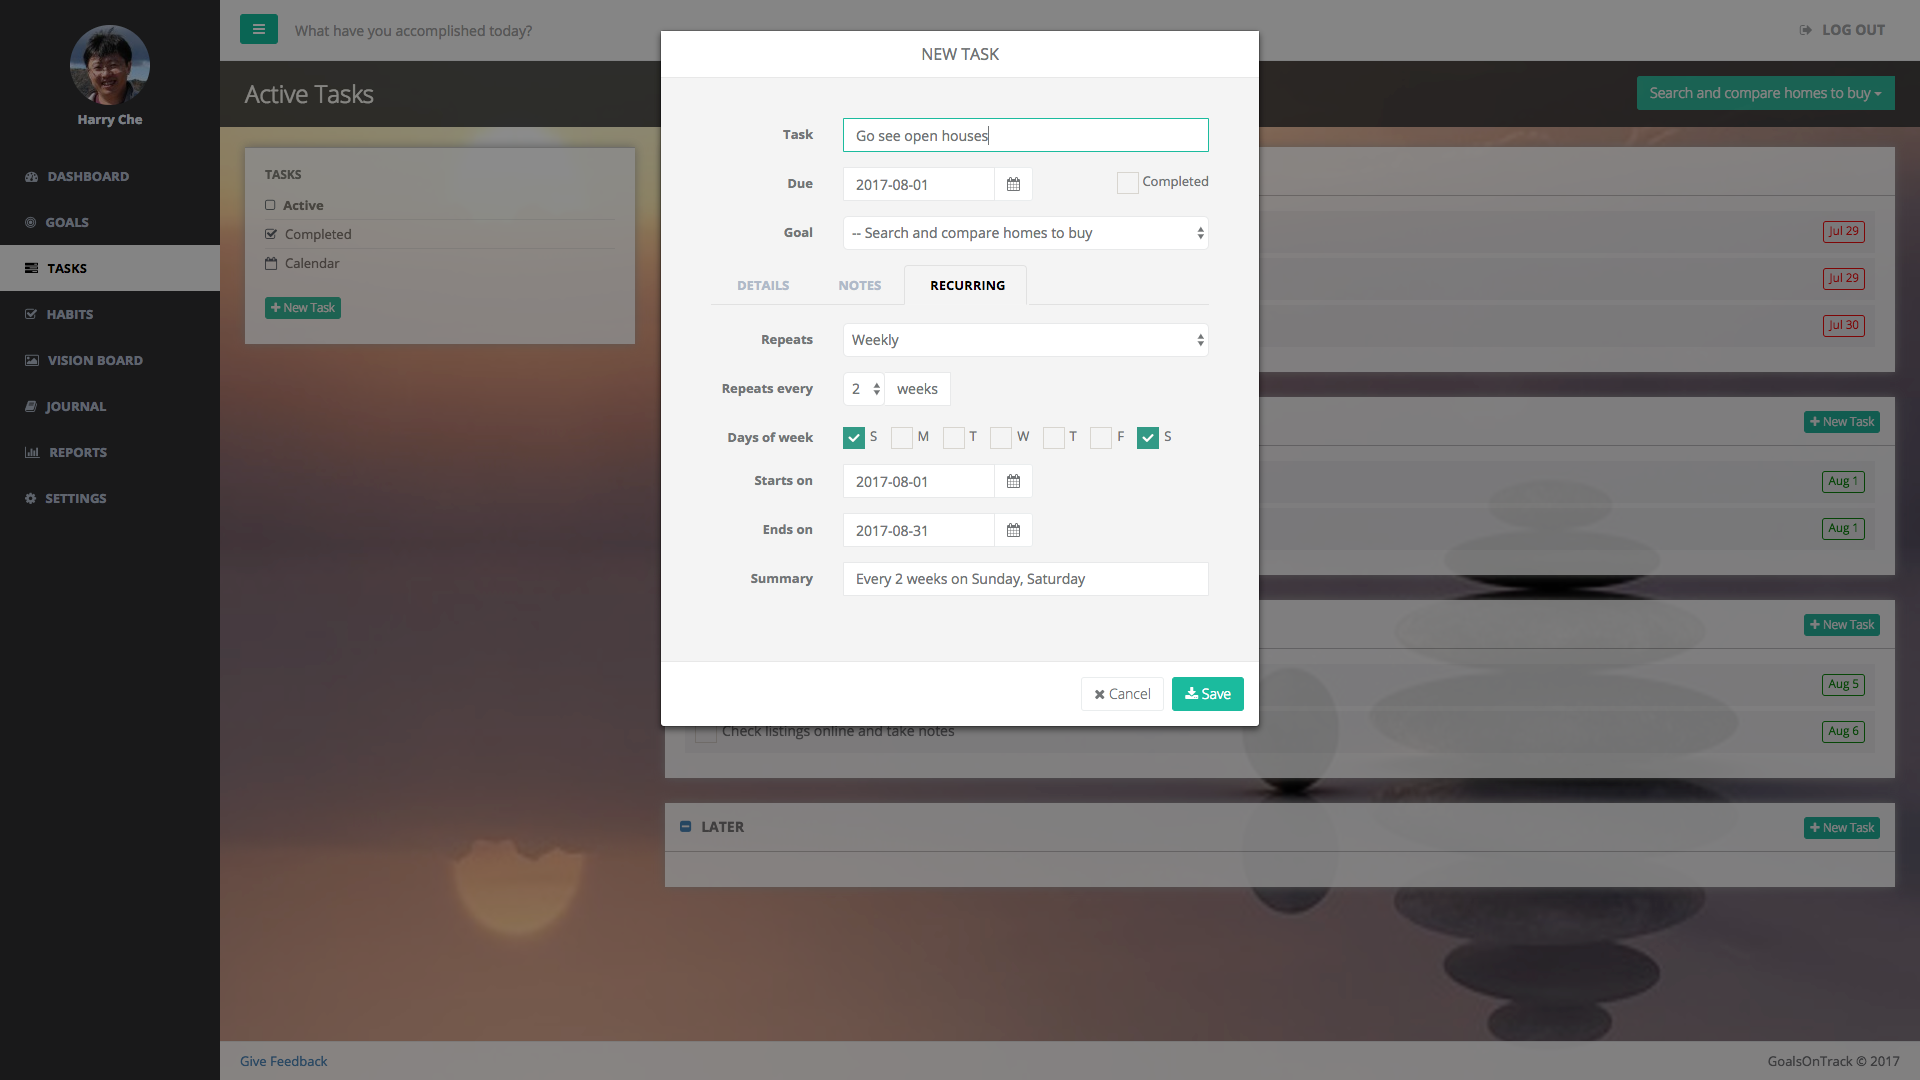Uncheck the Sunday day-of-week checkbox
Viewport: 1920px width, 1080px height.
(x=853, y=437)
